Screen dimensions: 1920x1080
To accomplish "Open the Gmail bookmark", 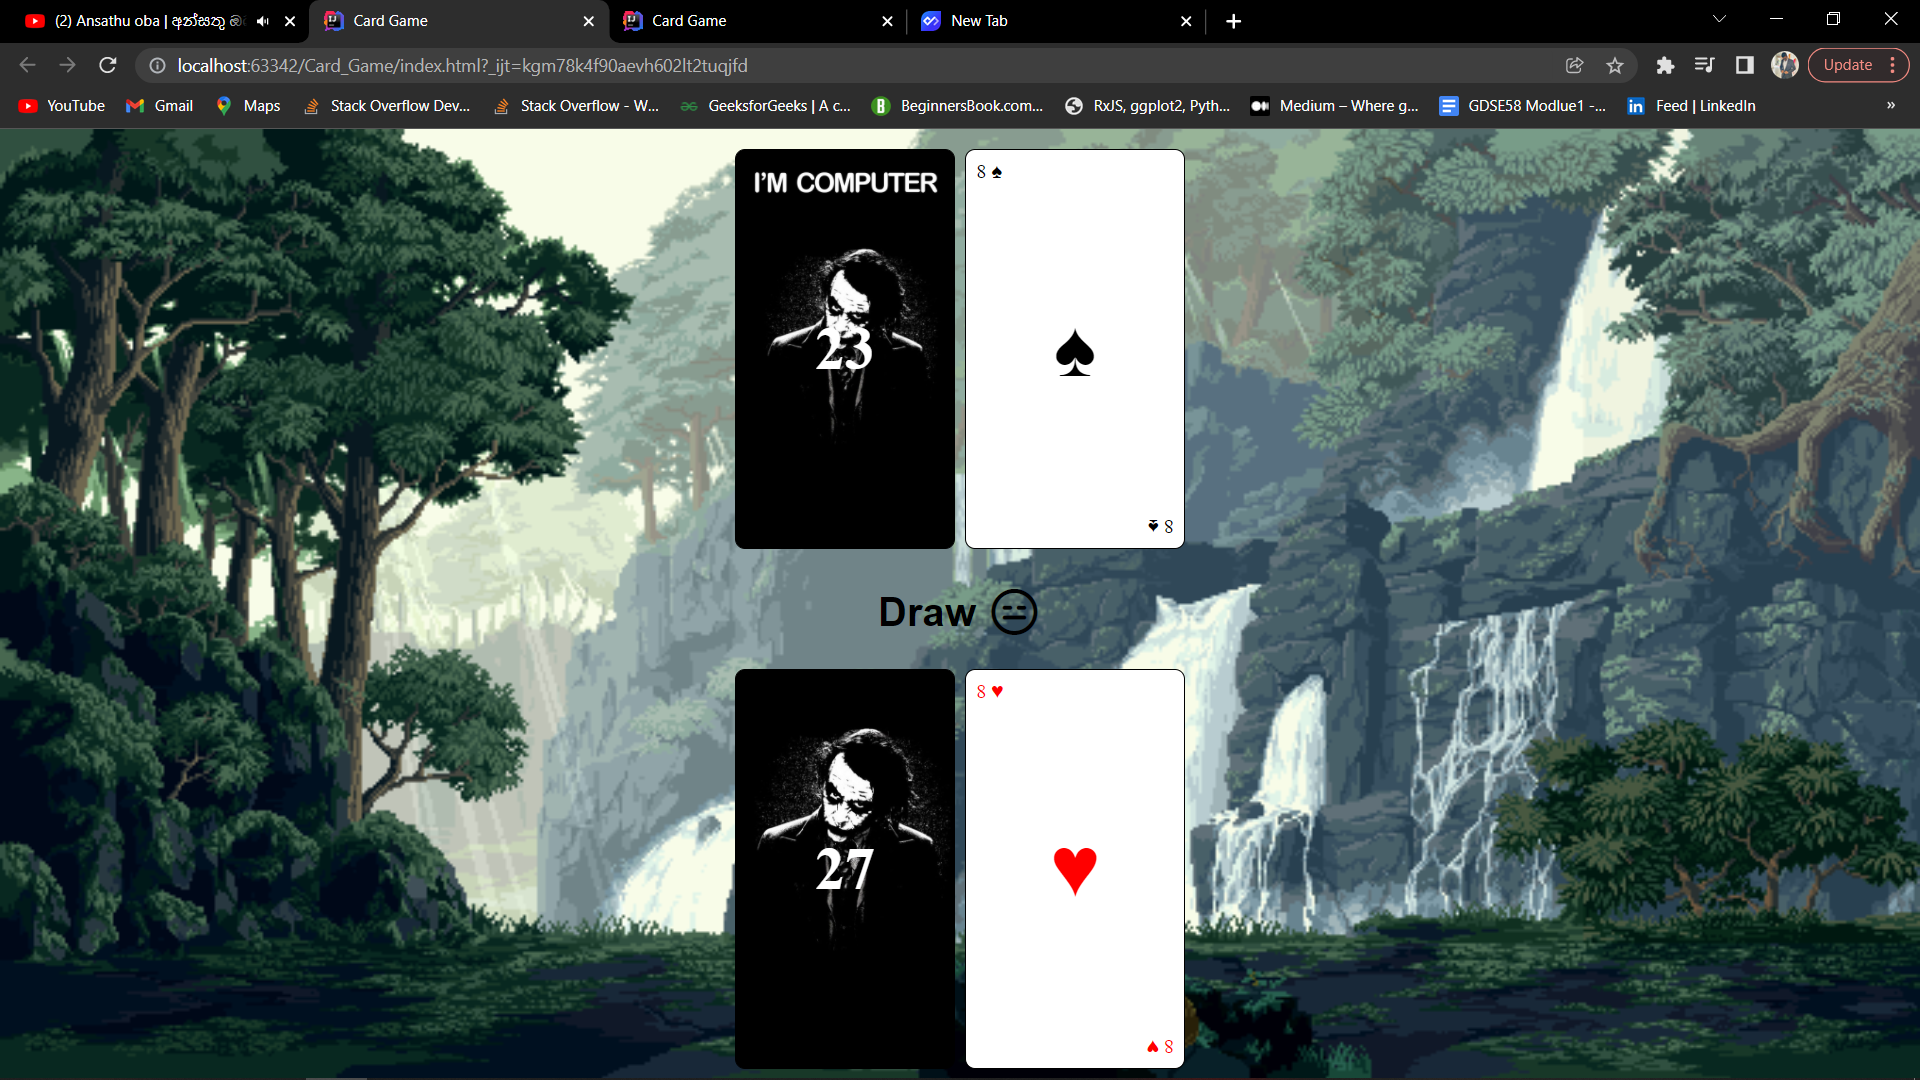I will (160, 106).
